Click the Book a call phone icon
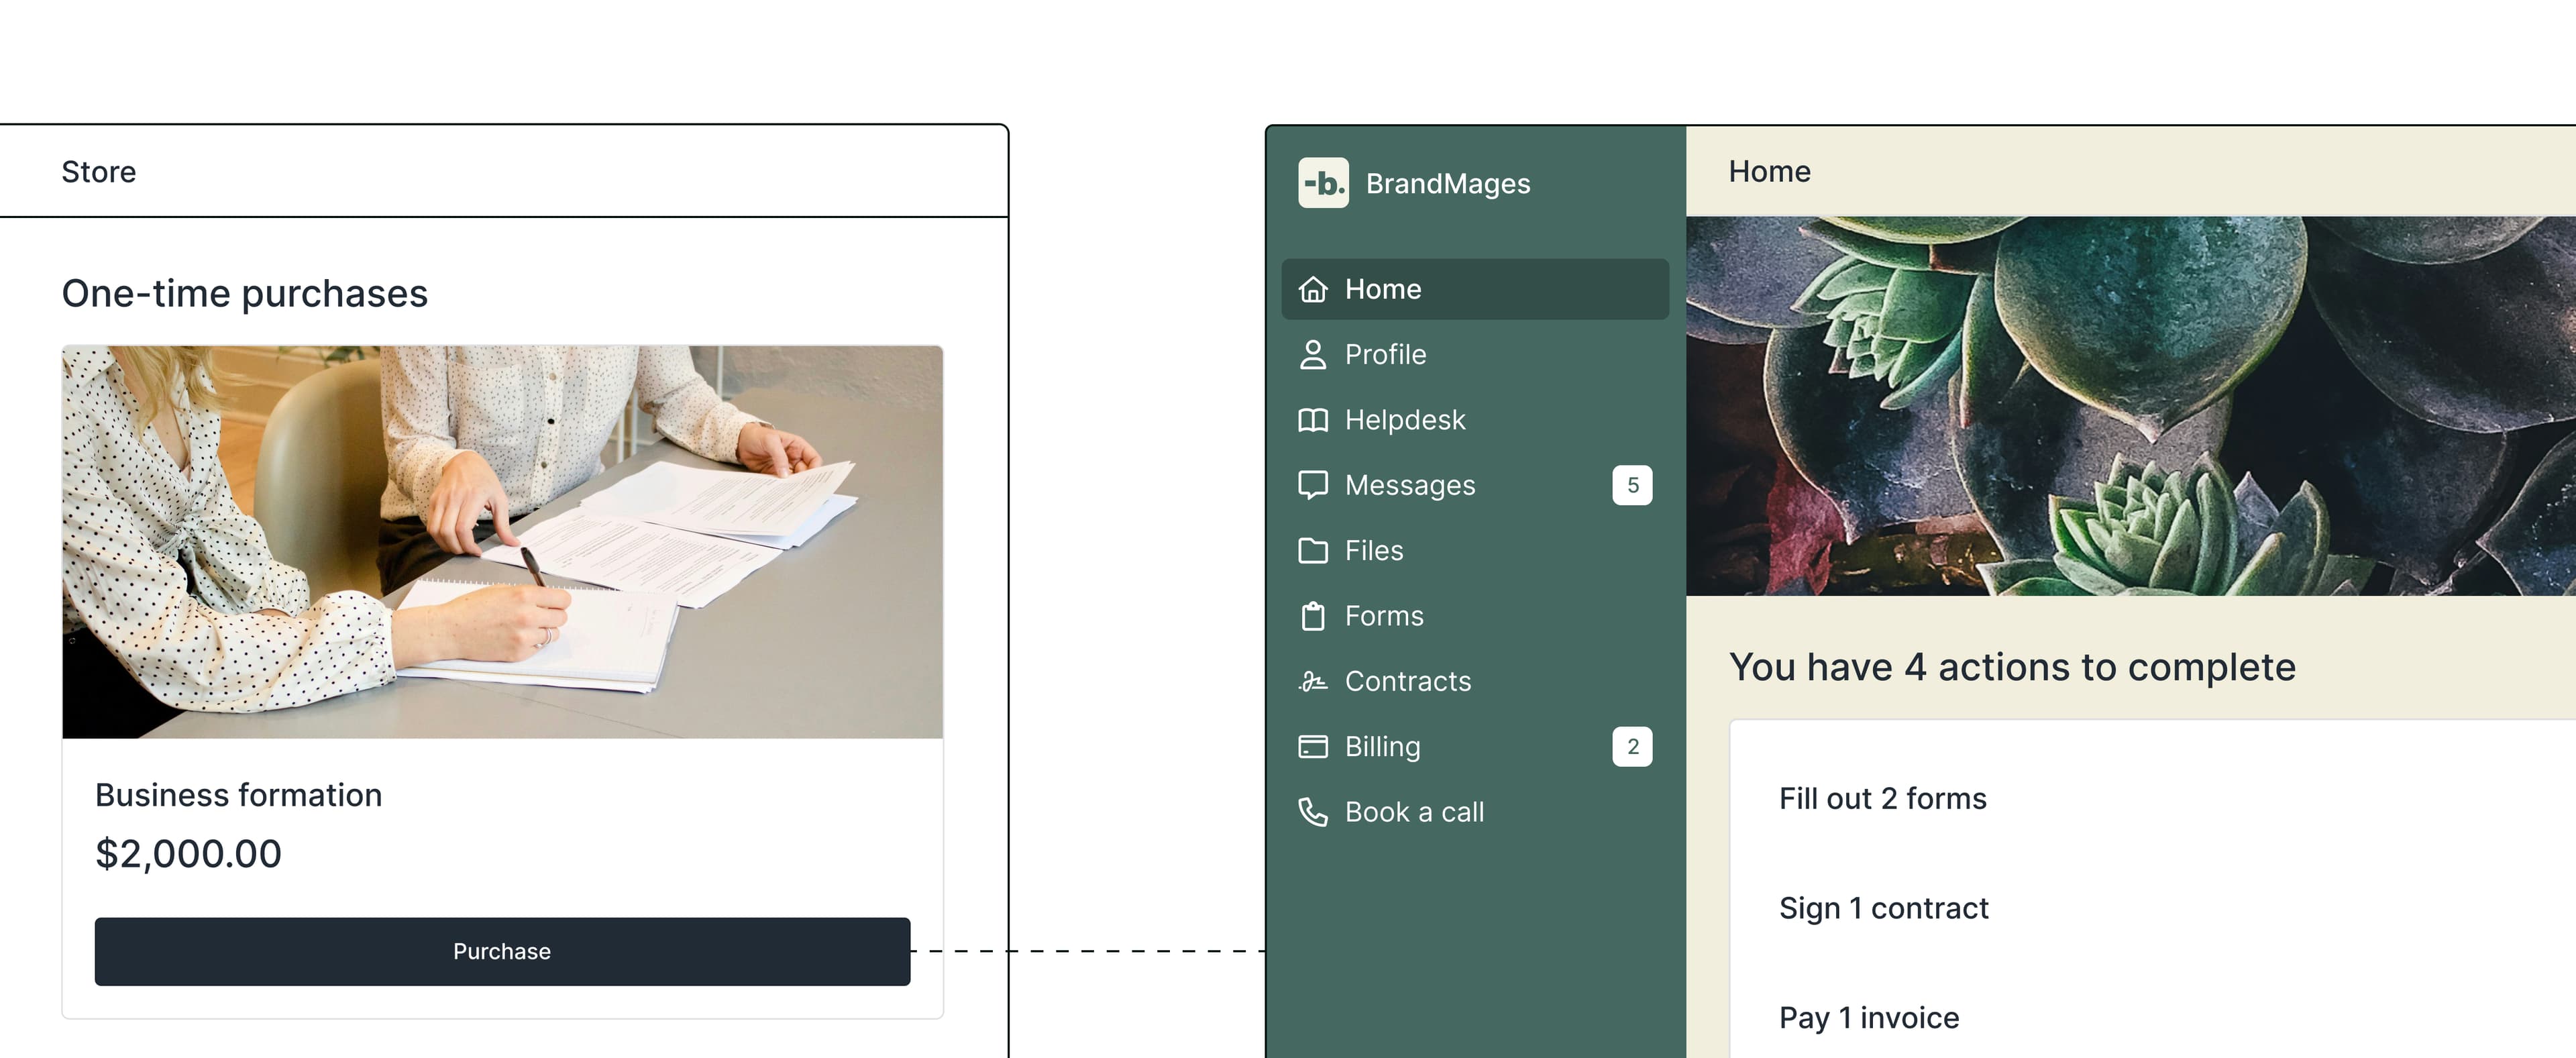This screenshot has height=1058, width=2576. point(1312,812)
